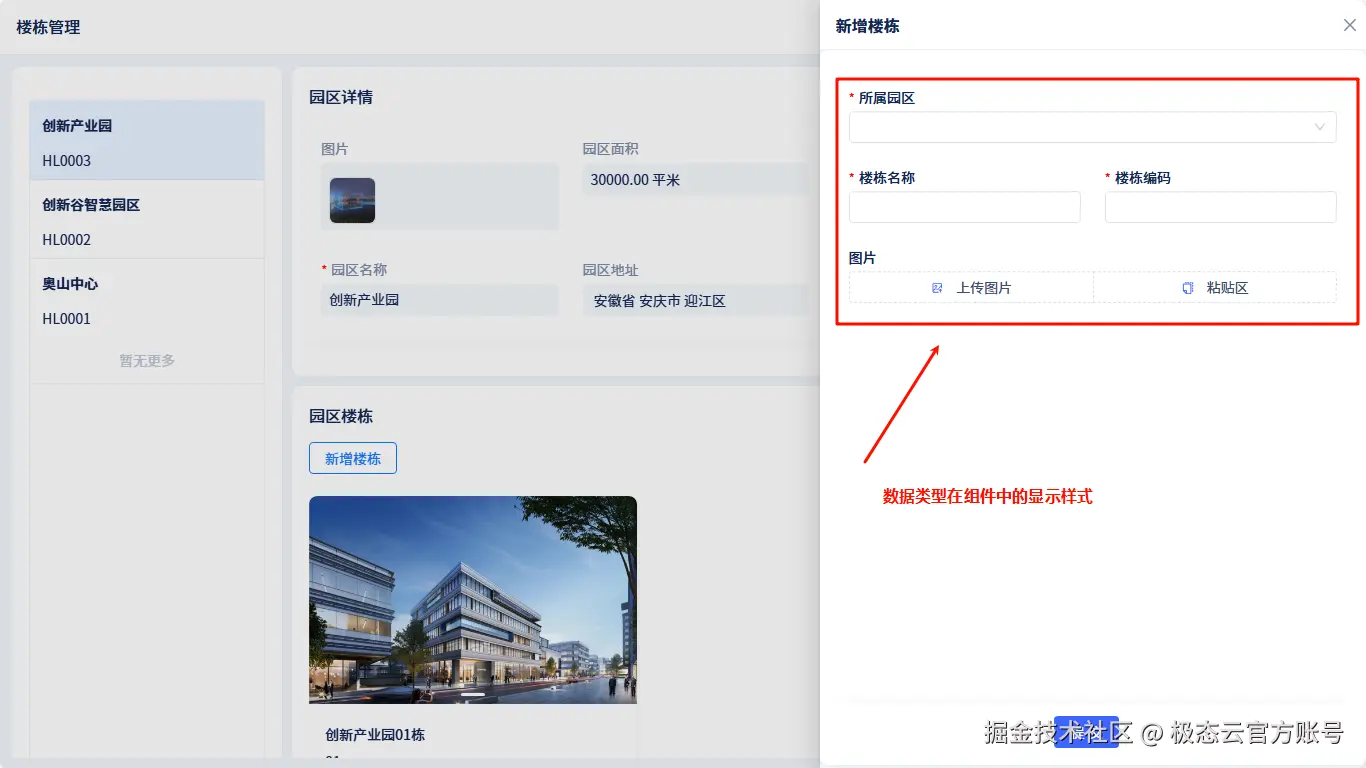Select 创新谷智慧园区 in park list

(x=147, y=220)
